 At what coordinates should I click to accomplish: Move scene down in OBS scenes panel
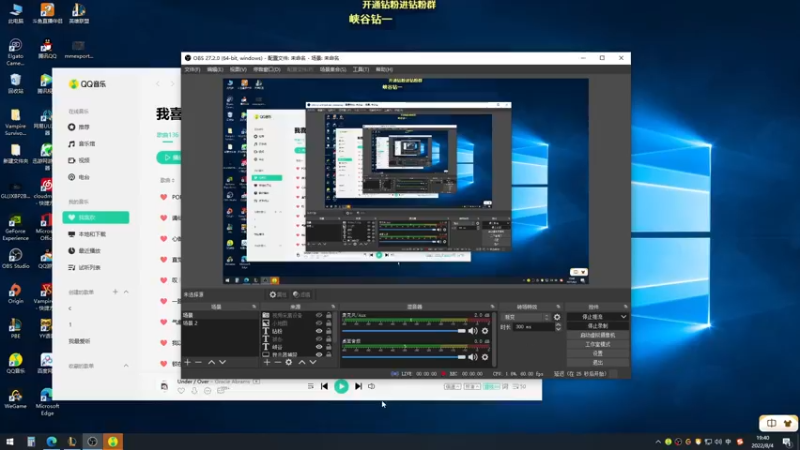click(x=222, y=362)
